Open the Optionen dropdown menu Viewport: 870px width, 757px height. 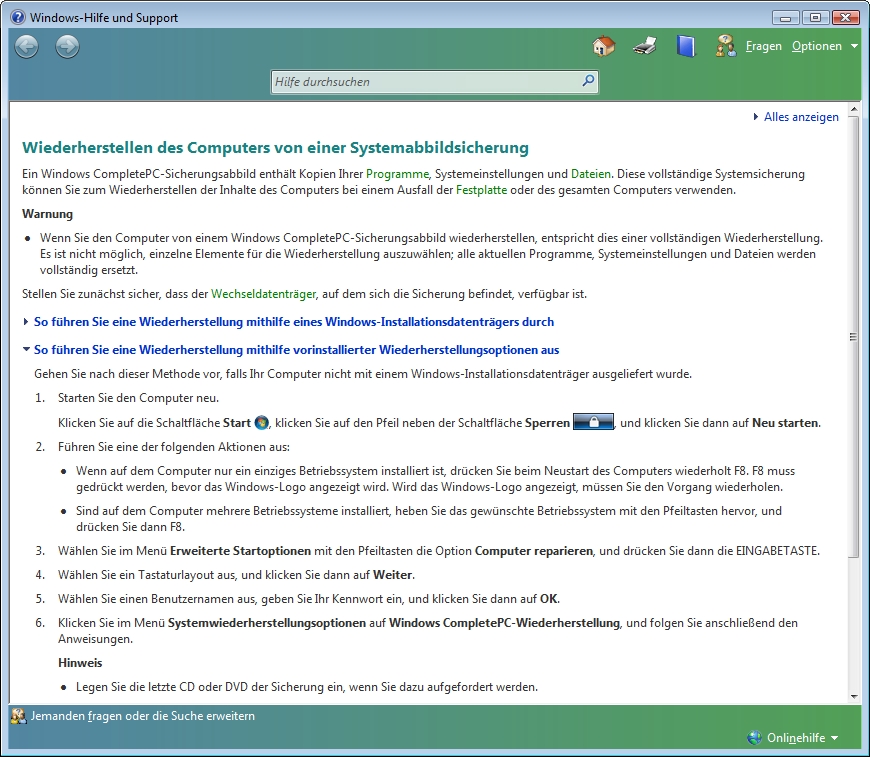(824, 46)
